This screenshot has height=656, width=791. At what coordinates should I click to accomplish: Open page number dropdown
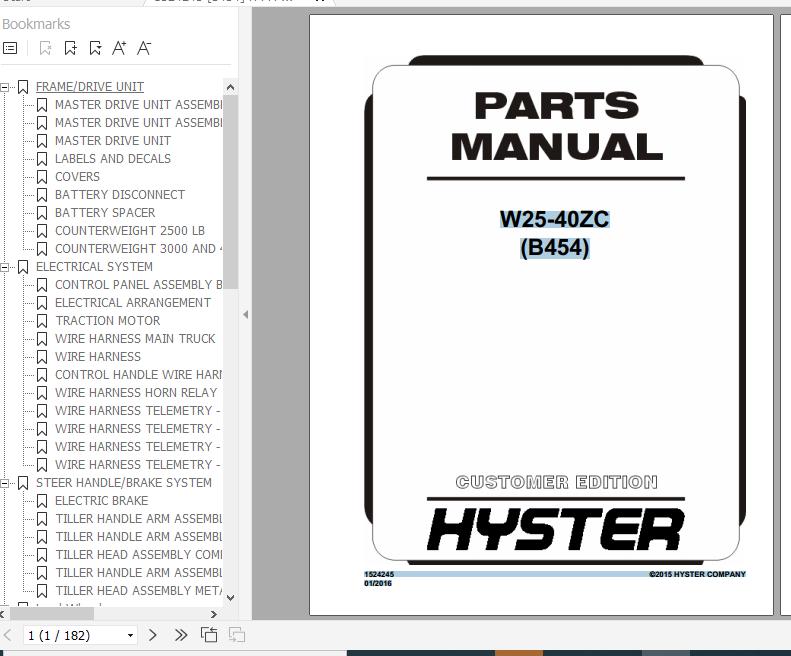pos(130,635)
